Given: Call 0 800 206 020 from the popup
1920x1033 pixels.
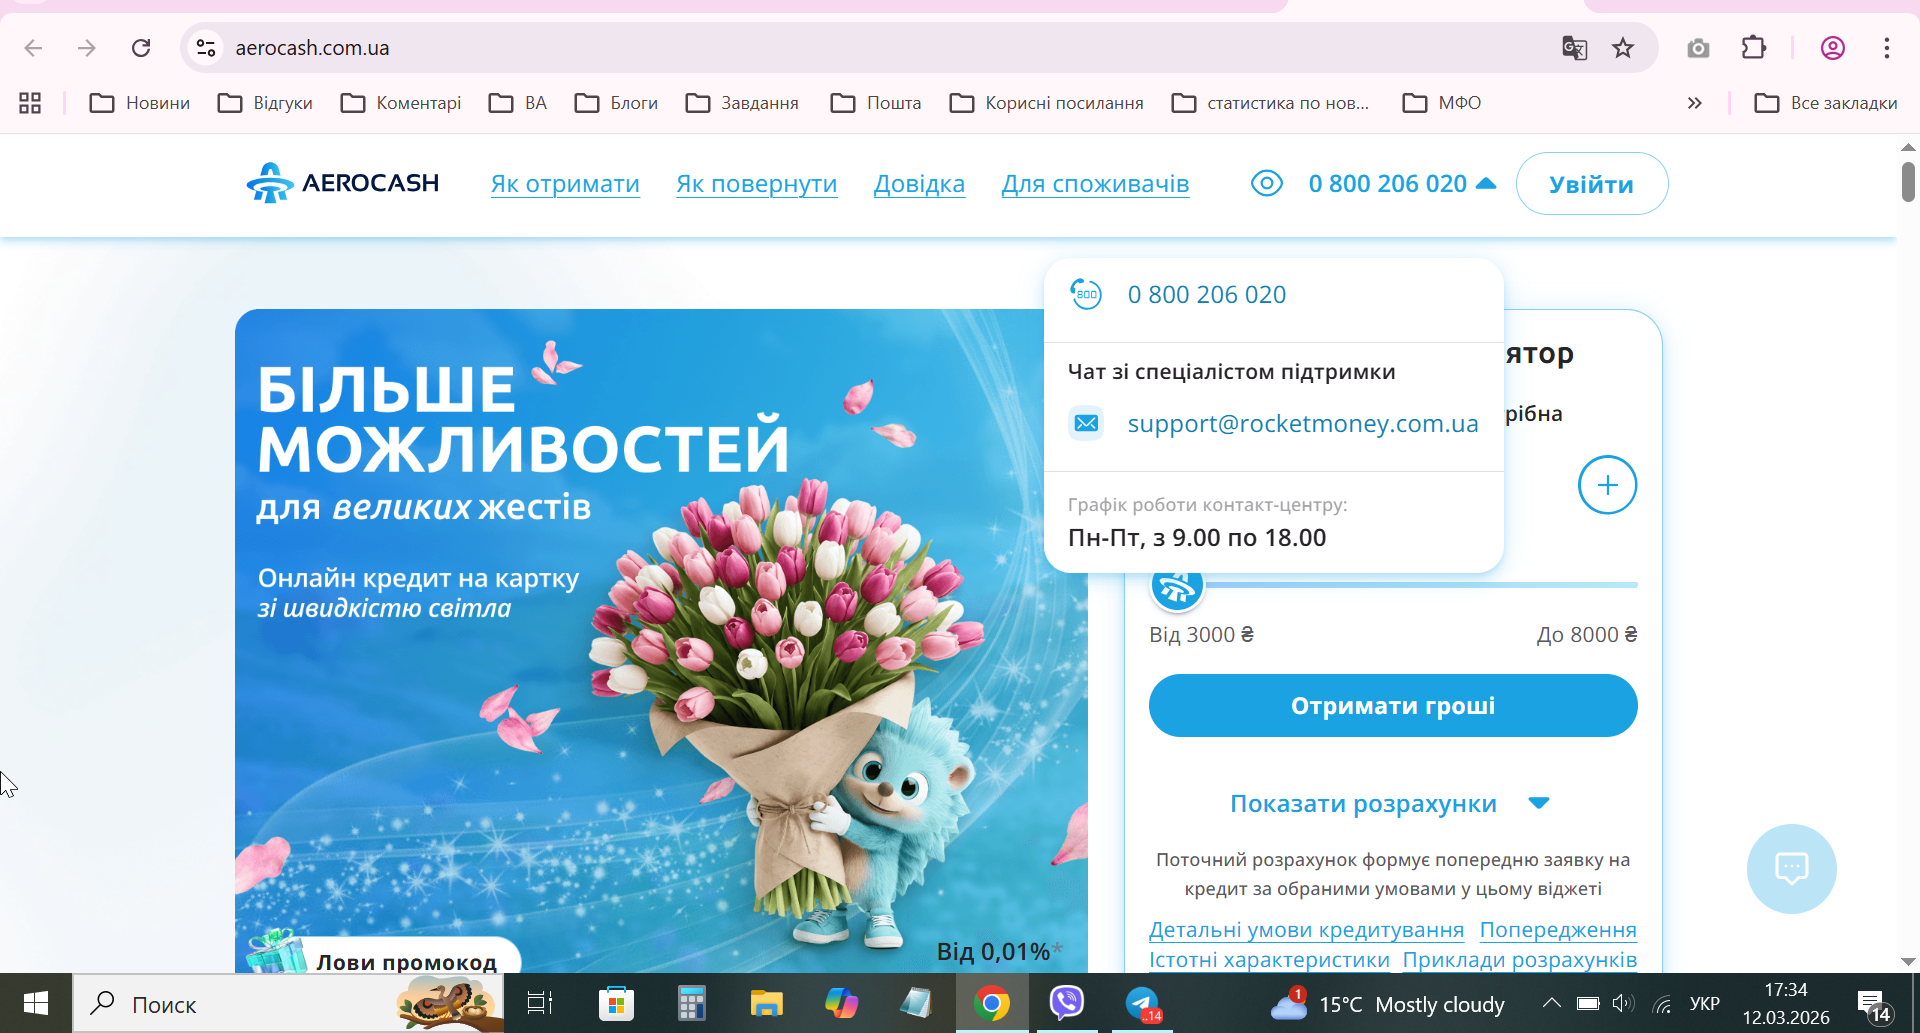Looking at the screenshot, I should [1207, 295].
